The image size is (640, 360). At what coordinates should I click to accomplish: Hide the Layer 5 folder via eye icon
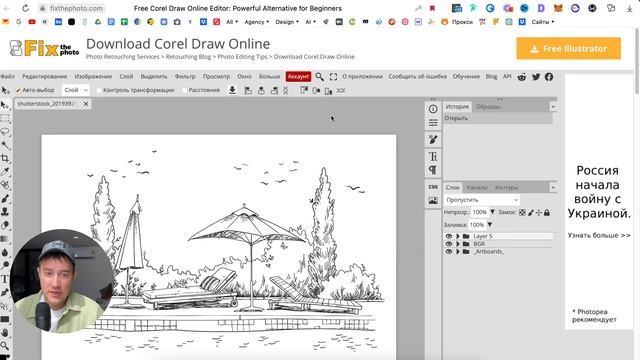point(449,236)
